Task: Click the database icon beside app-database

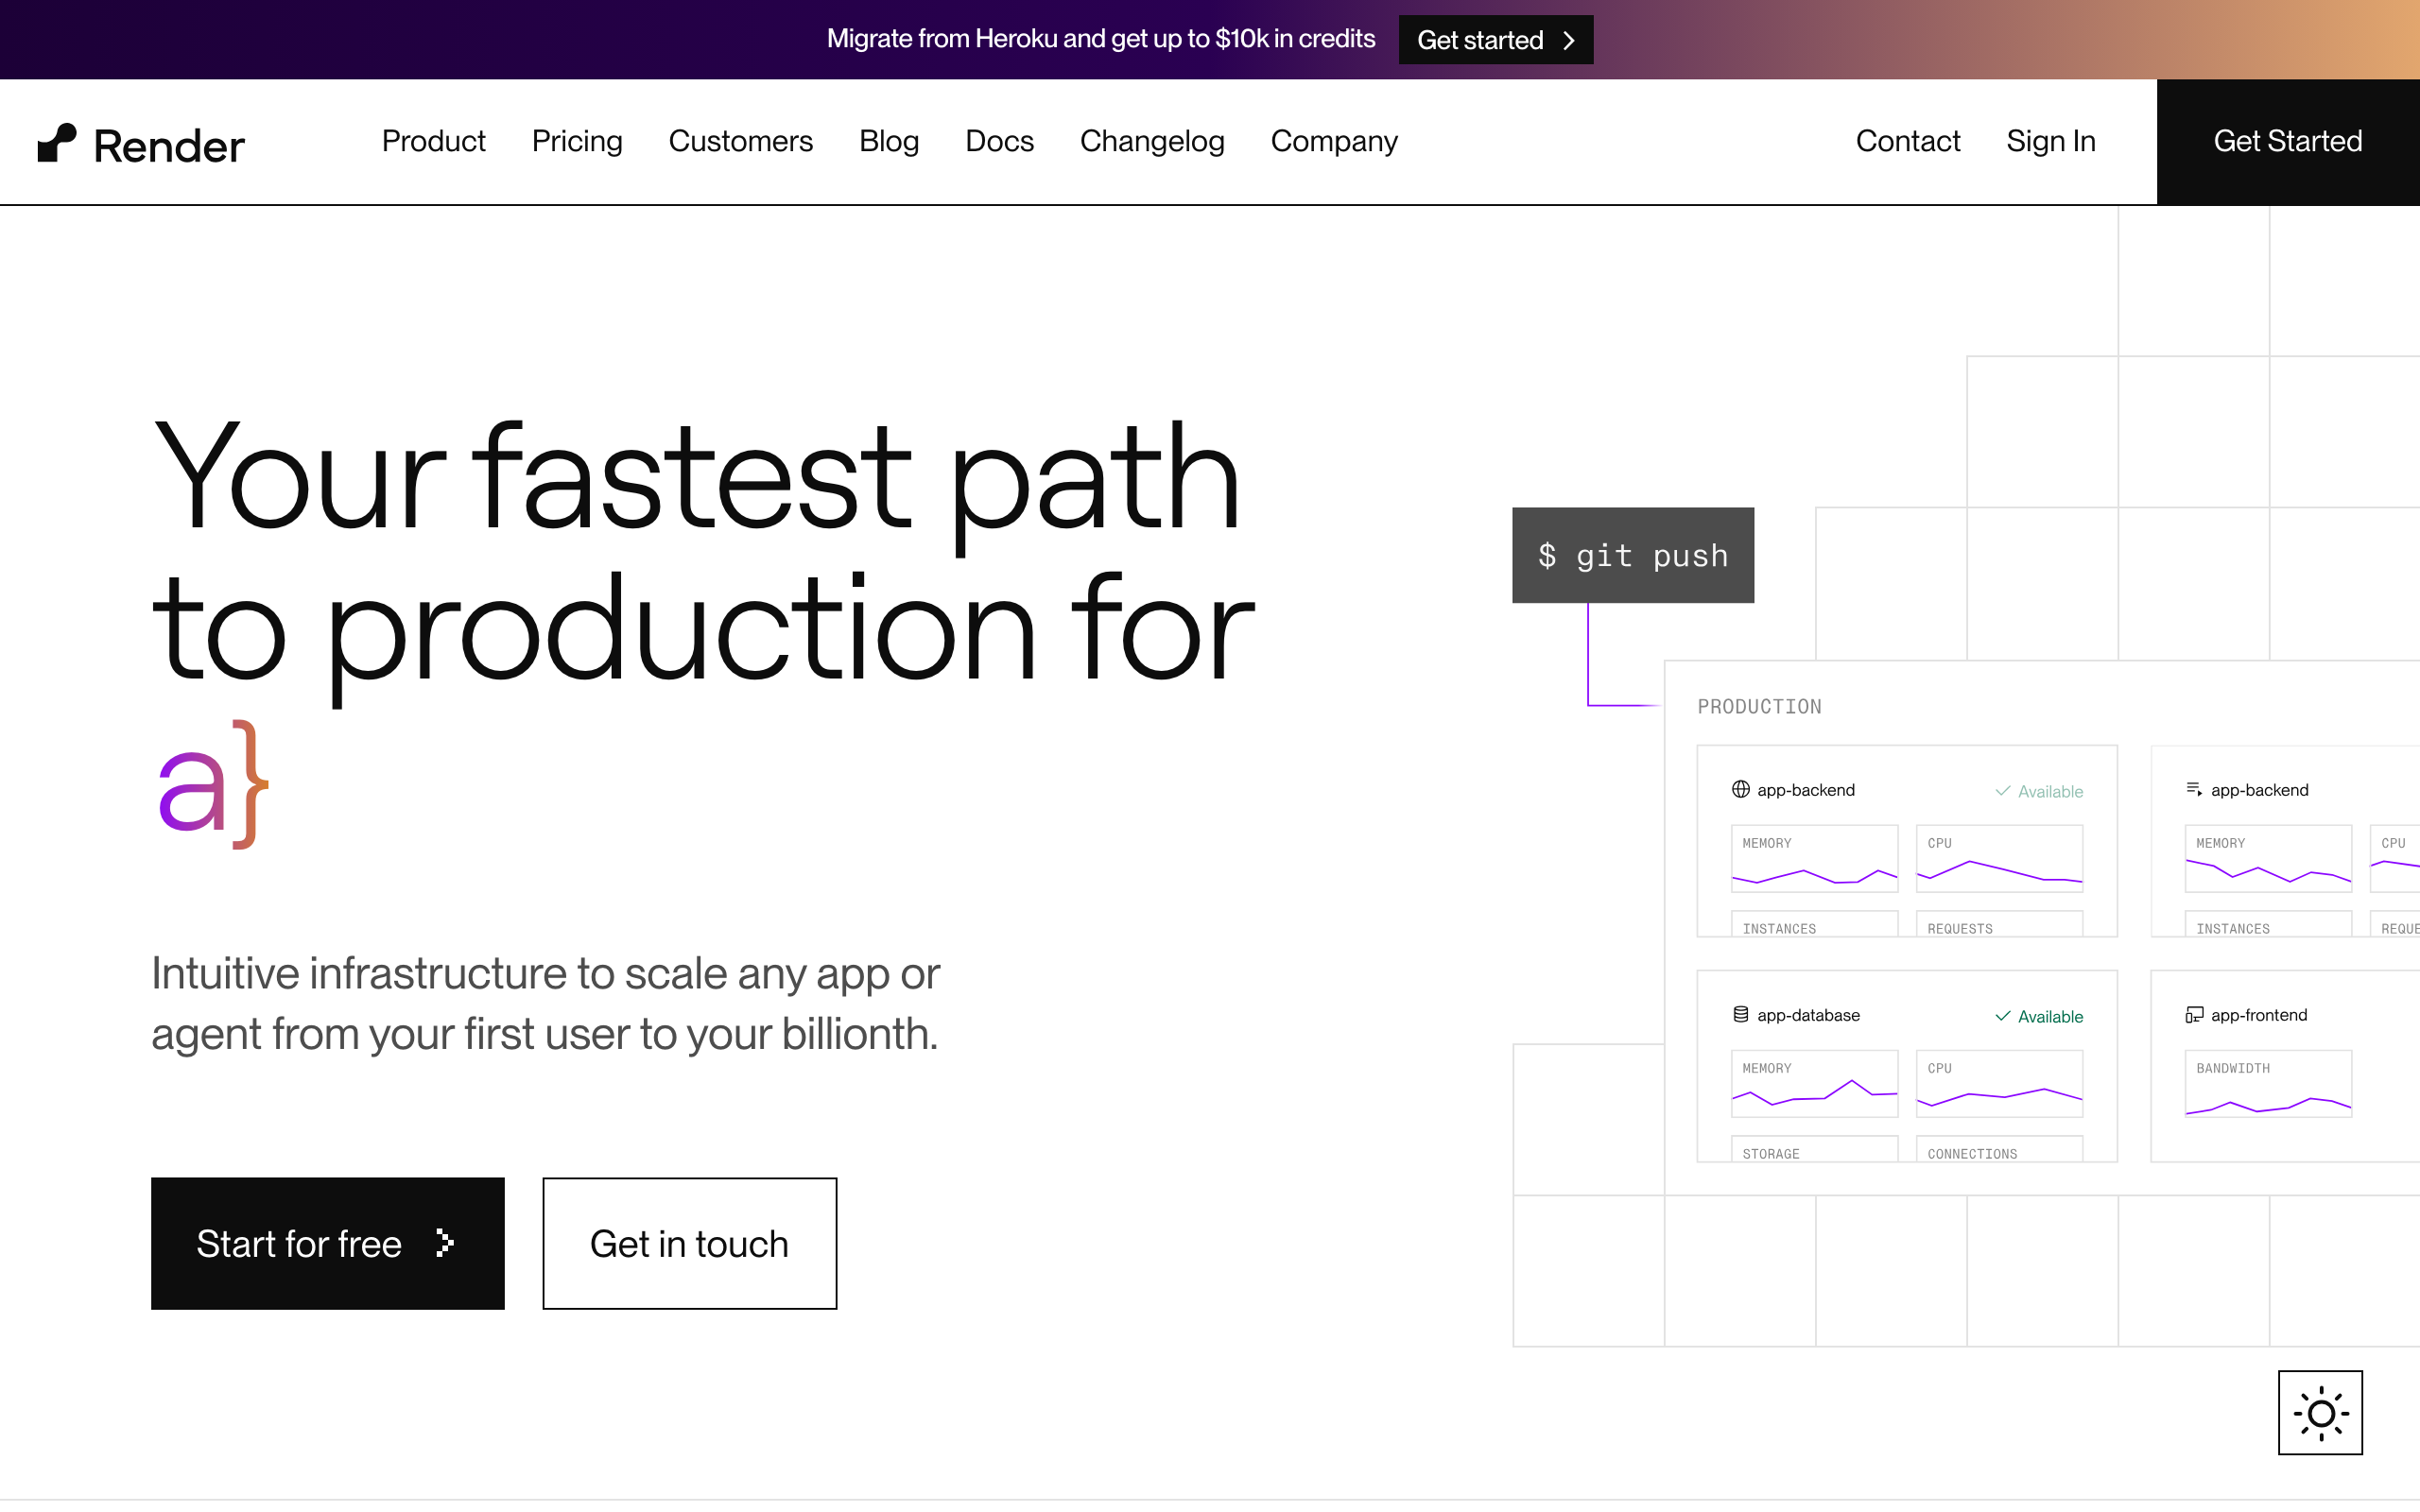Action: point(1740,1014)
